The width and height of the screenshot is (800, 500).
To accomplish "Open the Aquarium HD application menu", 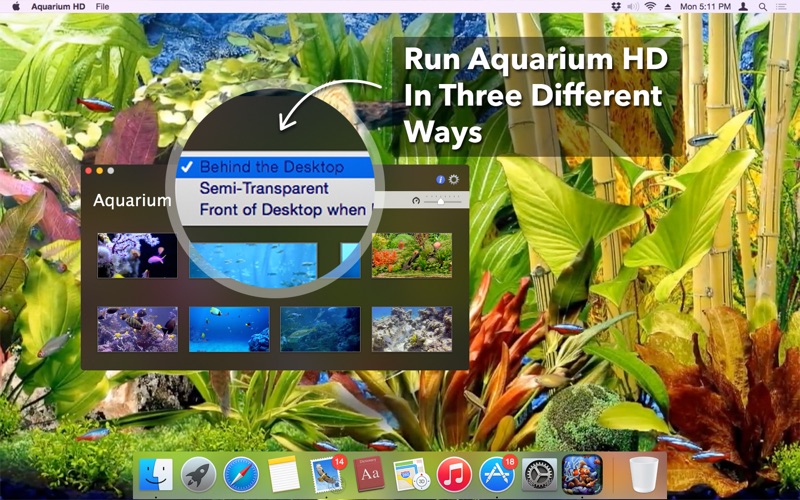I will click(x=56, y=6).
